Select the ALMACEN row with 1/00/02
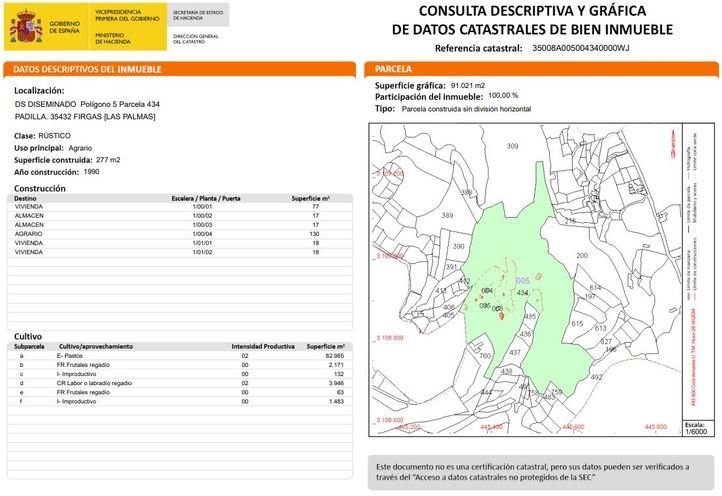This screenshot has width=722, height=496. point(180,216)
